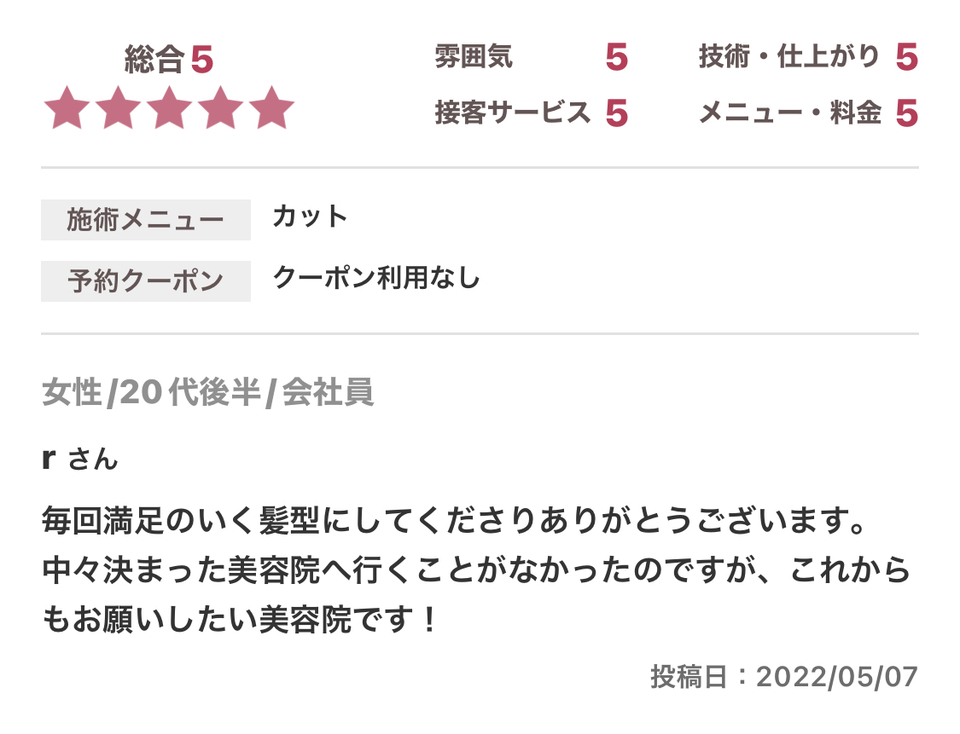960x734 pixels.
Task: Click the クーポン利用なし text
Action: (377, 278)
